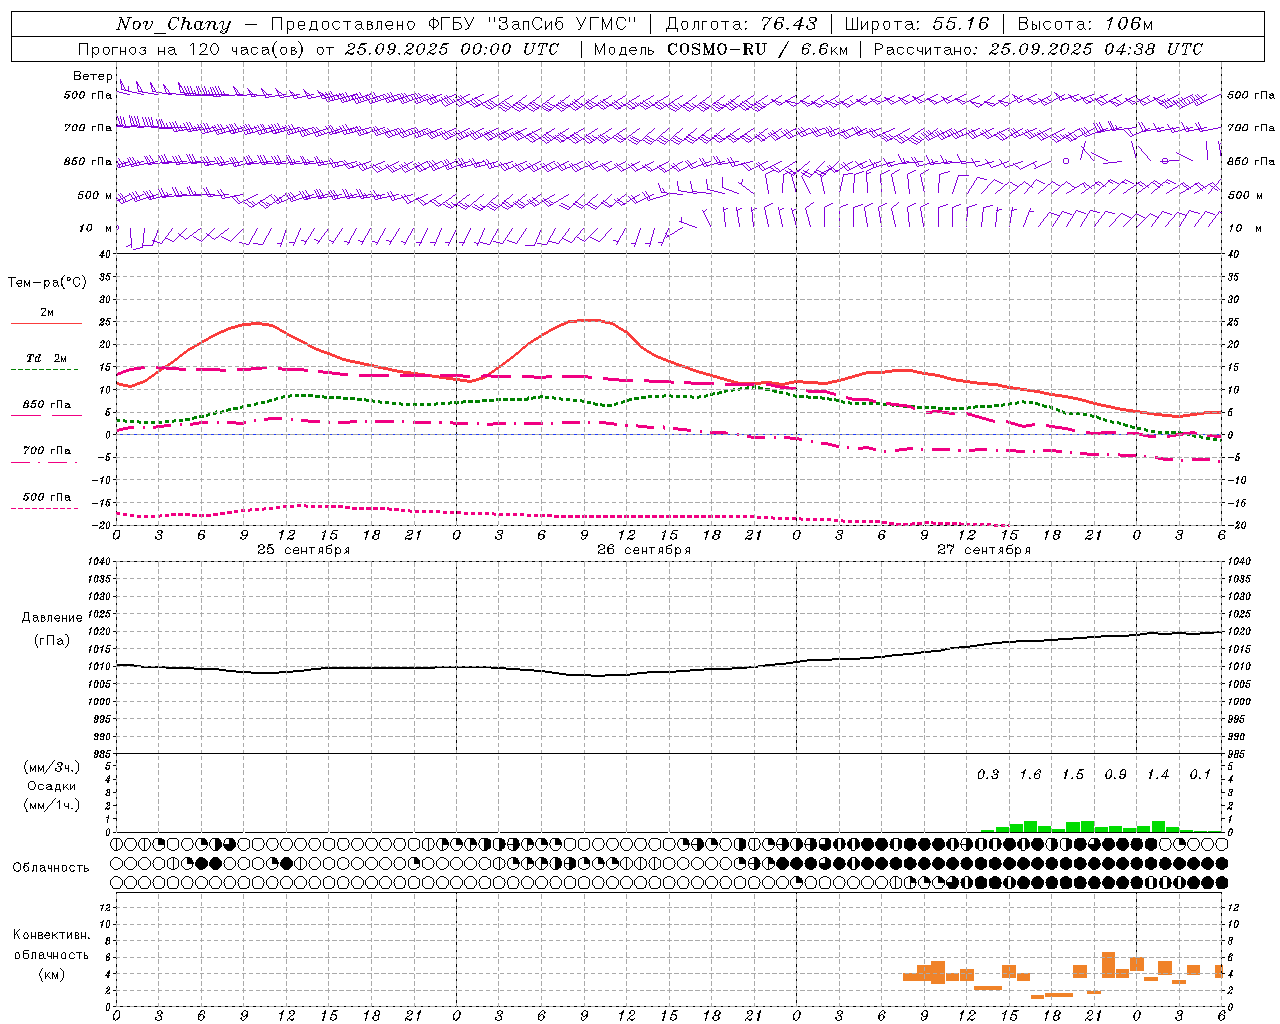Click the 1.6 precipitation total
This screenshot has height=1024, width=1280.
click(1030, 775)
